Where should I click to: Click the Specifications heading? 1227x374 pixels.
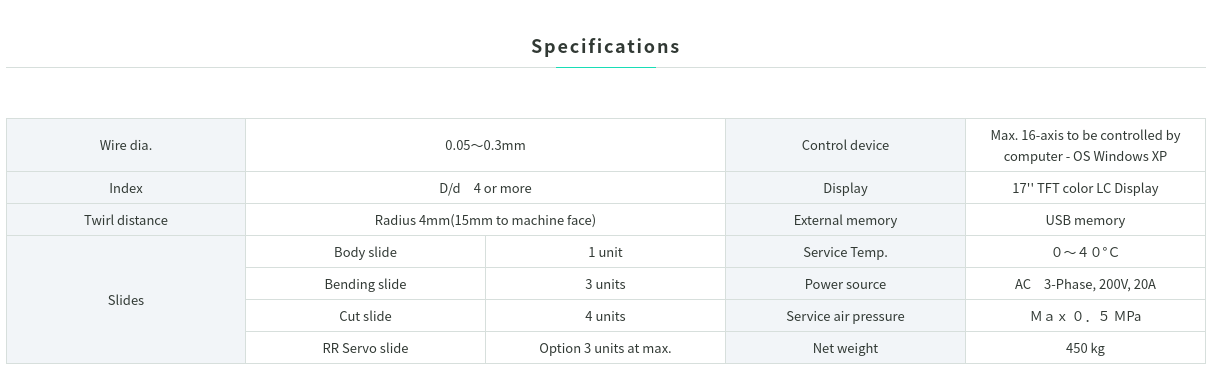pos(605,46)
